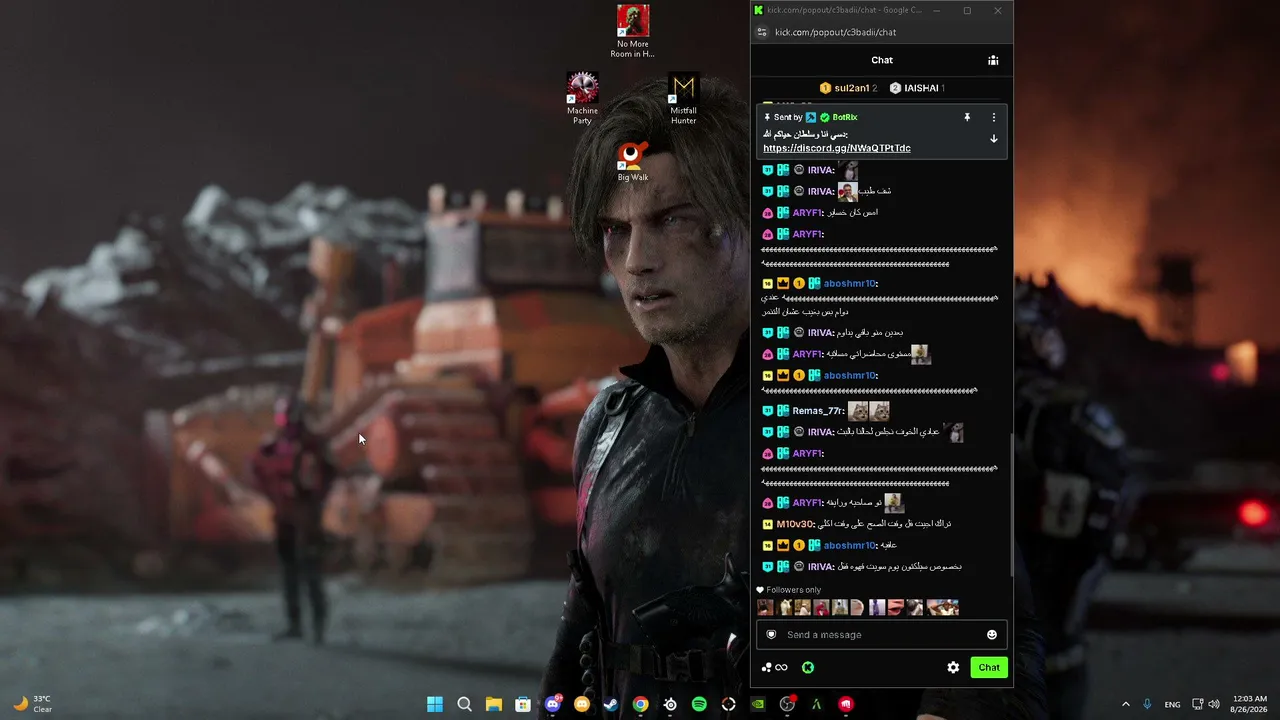Image resolution: width=1280 pixels, height=720 pixels.
Task: Click the Remas_77 username in chat
Action: coord(818,411)
